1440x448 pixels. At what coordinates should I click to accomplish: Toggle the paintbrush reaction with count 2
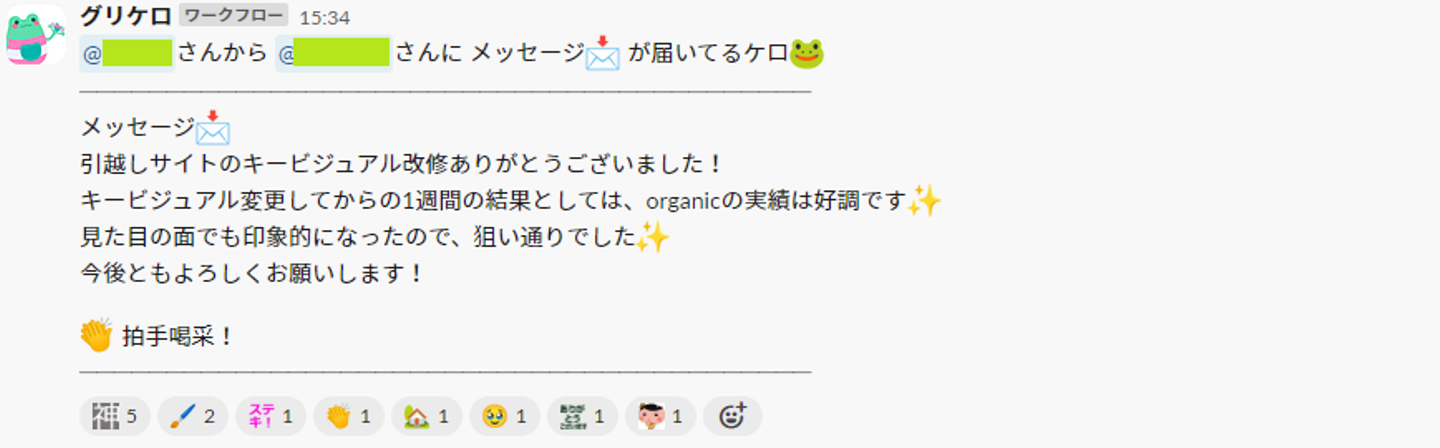[193, 416]
